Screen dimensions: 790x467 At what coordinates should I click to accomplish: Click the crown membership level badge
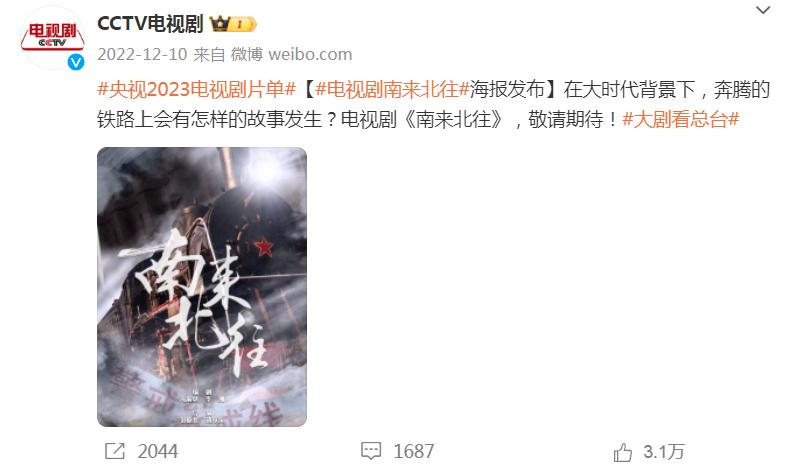point(233,24)
